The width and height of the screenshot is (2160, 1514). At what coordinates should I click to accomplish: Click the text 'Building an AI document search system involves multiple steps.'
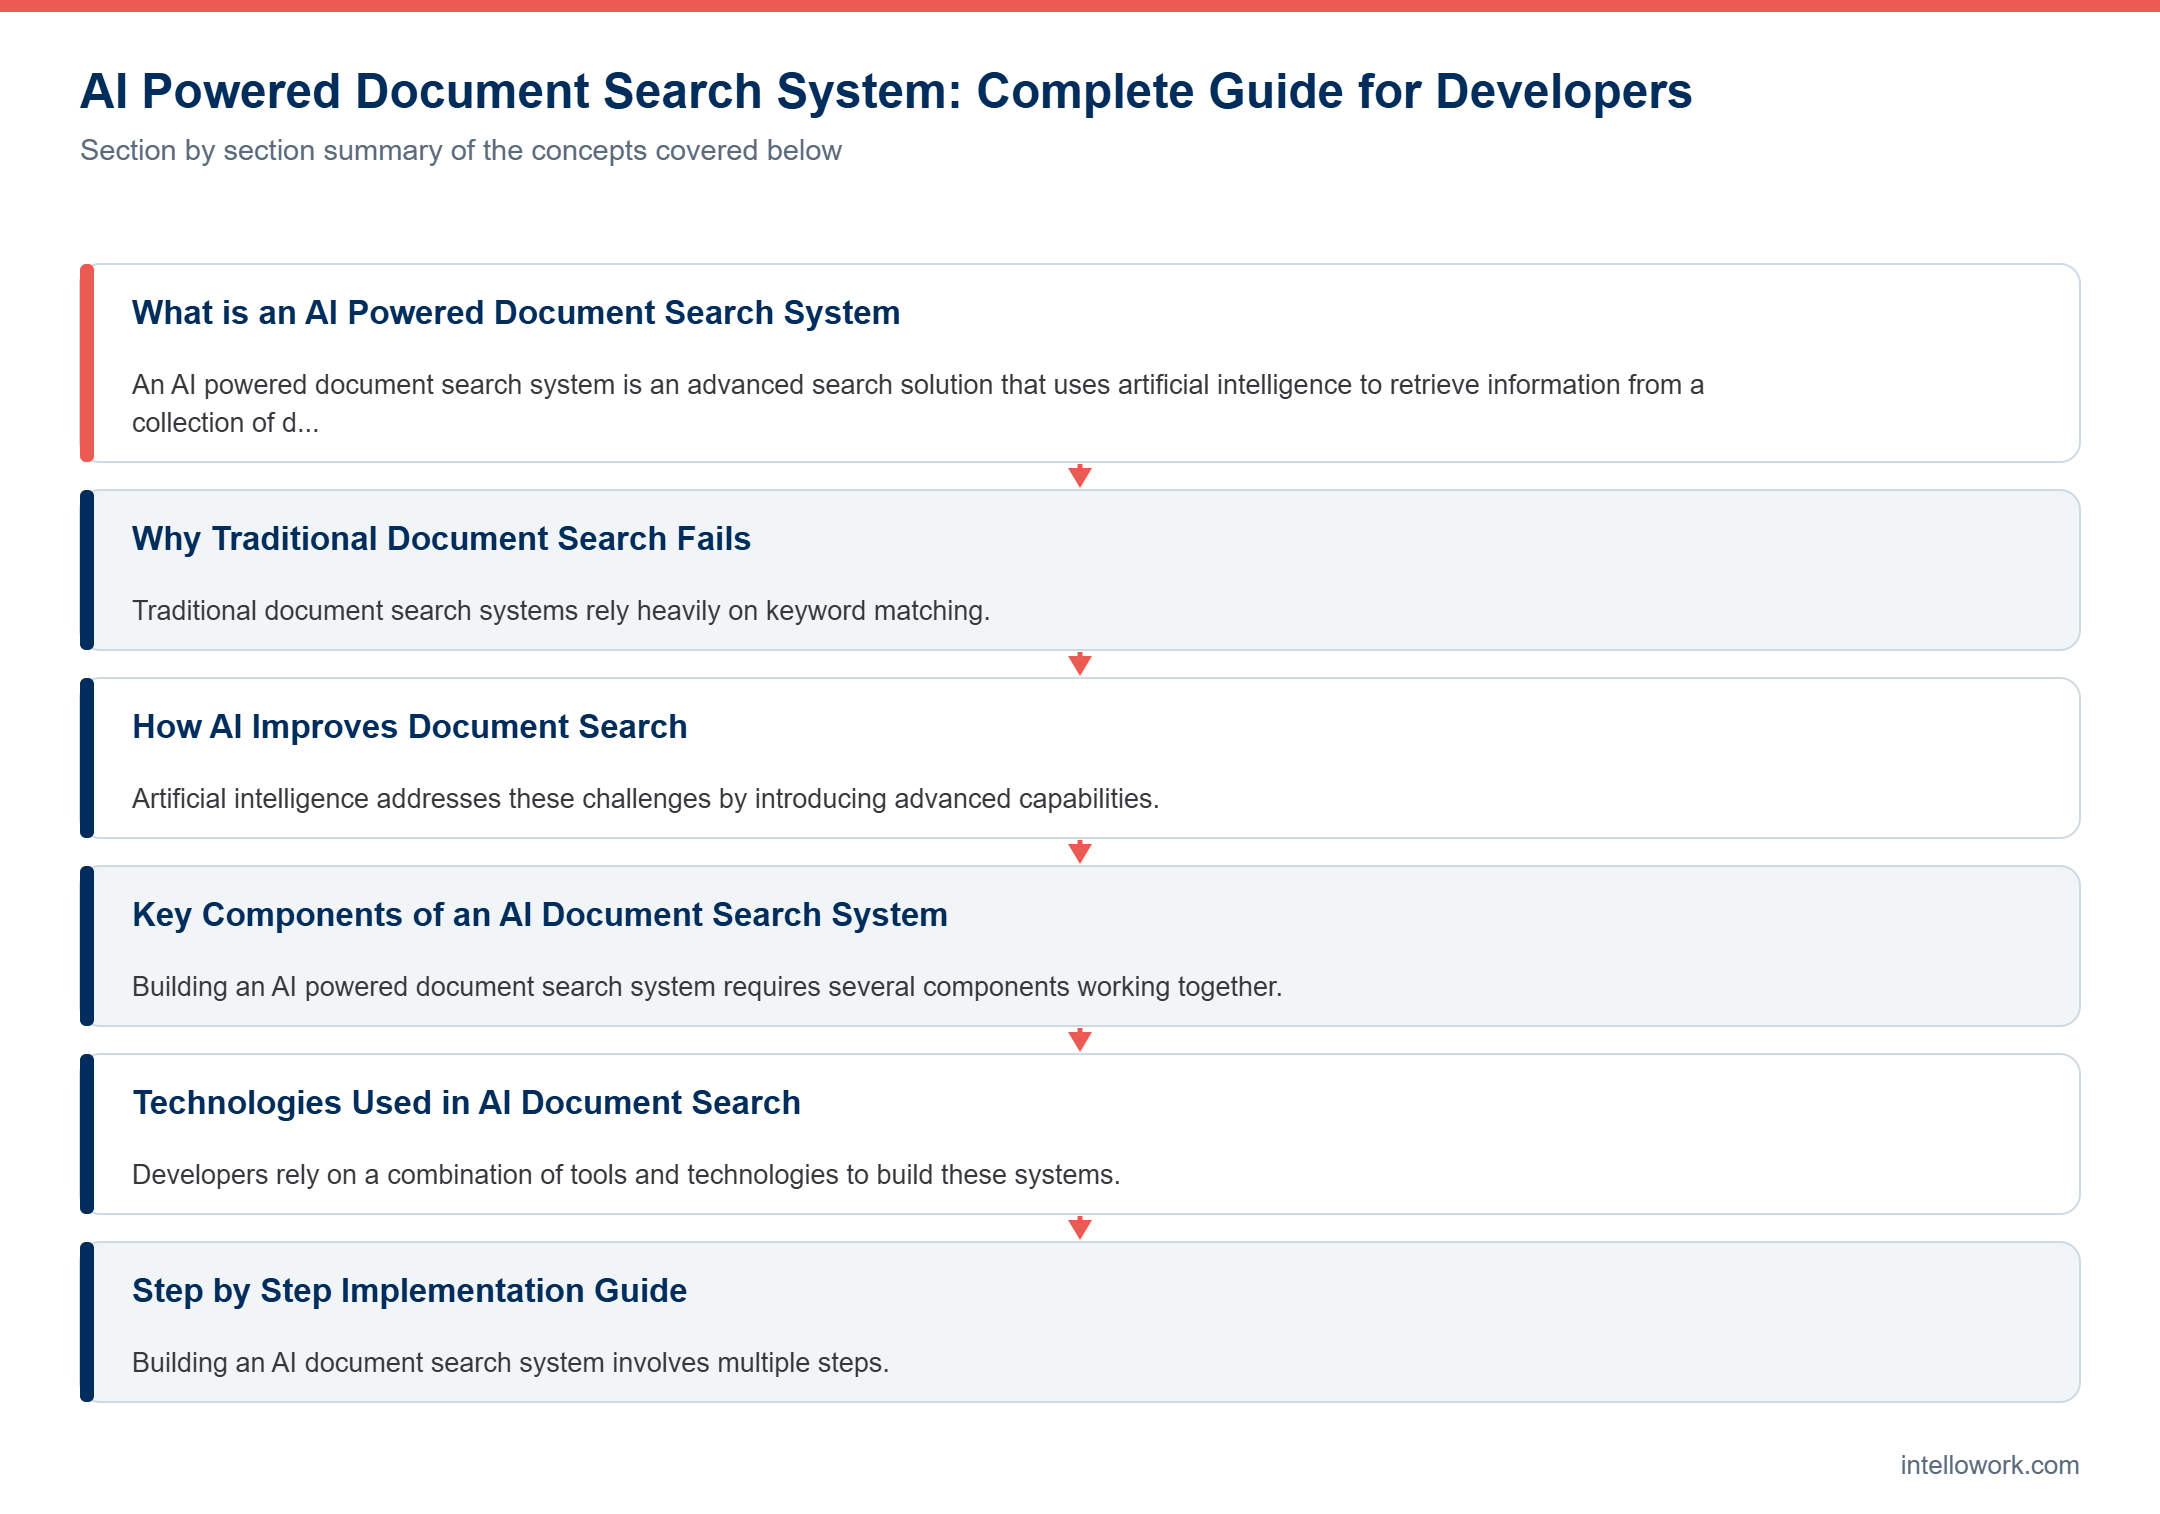(511, 1363)
